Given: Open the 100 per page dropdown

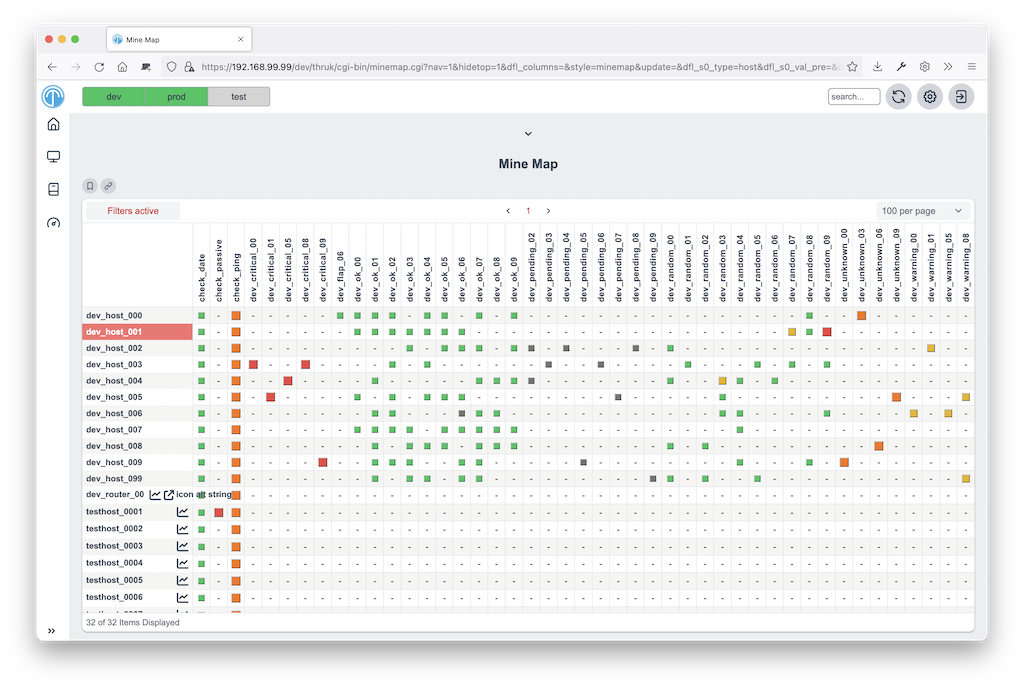Looking at the screenshot, I should 921,211.
